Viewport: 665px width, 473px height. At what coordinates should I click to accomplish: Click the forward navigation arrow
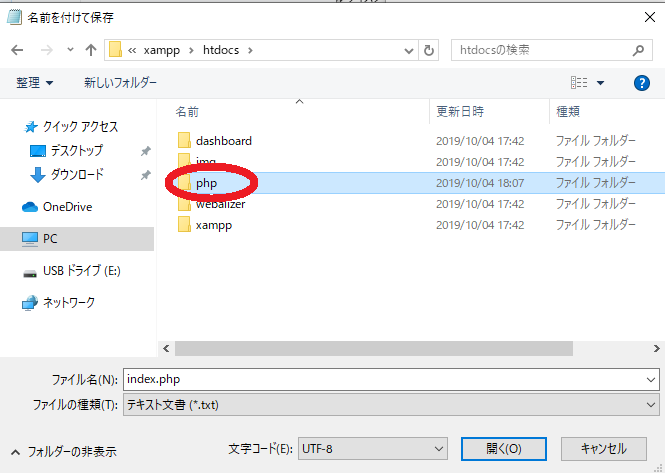point(47,50)
